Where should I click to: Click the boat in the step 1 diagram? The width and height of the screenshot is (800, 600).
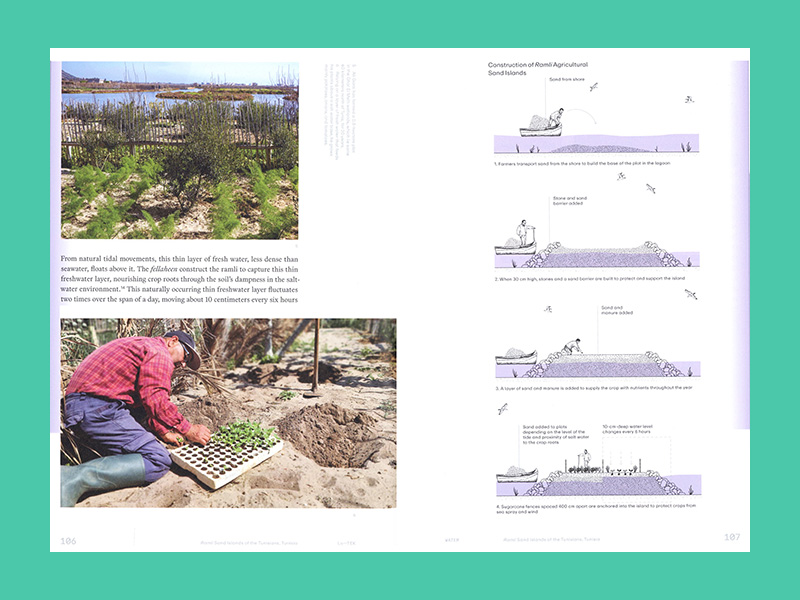click(x=541, y=128)
